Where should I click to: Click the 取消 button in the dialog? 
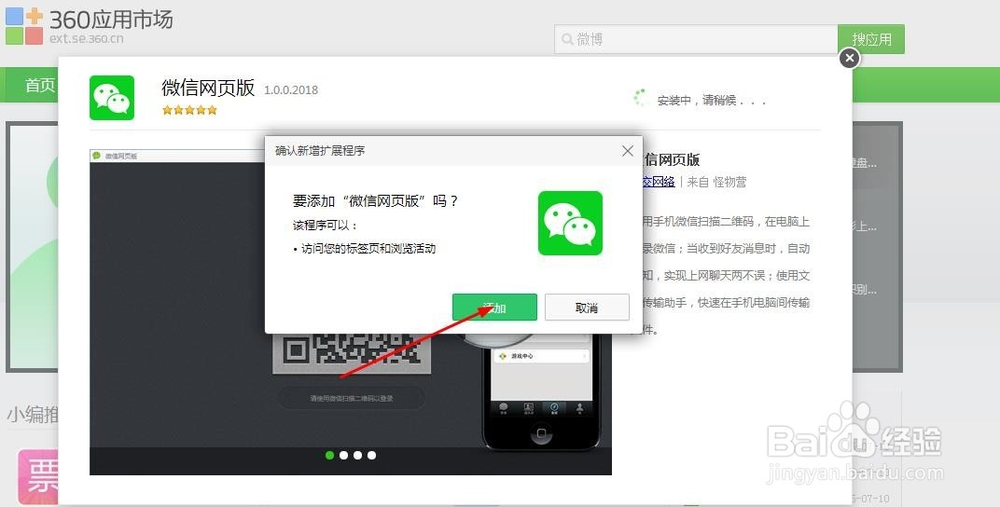tap(587, 307)
